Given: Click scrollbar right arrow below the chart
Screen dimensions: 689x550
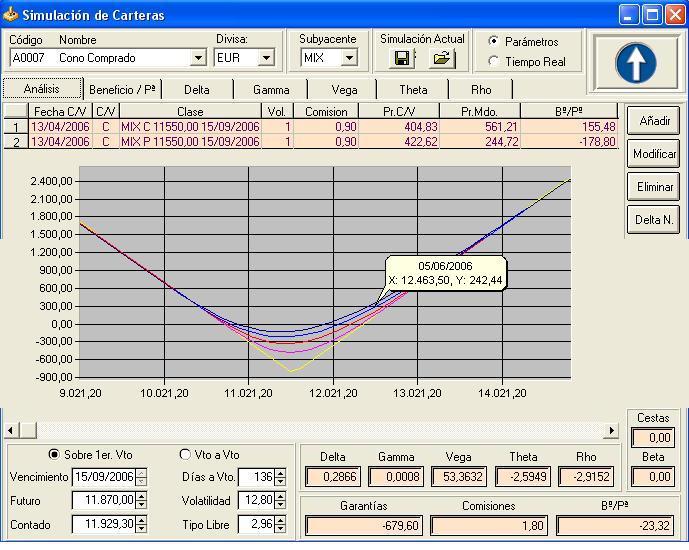Looking at the screenshot, I should [x=611, y=431].
